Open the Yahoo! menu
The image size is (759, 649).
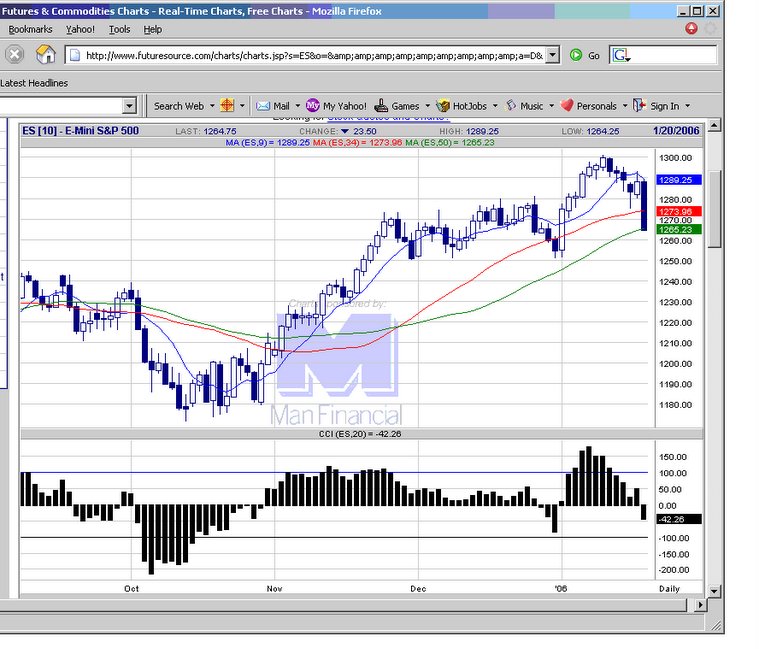click(x=80, y=30)
